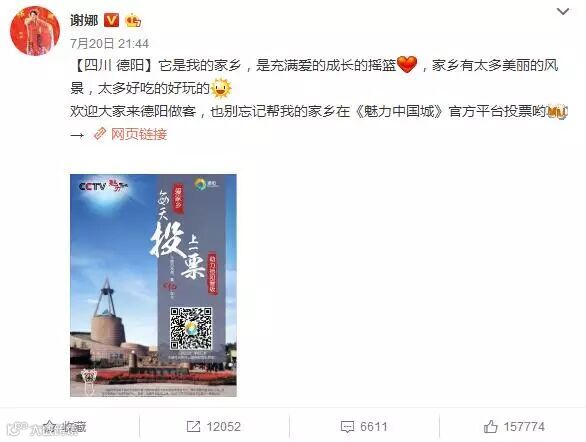Click the 谢娜 profile avatar
Image resolution: width=586 pixels, height=442 pixels.
(35, 31)
